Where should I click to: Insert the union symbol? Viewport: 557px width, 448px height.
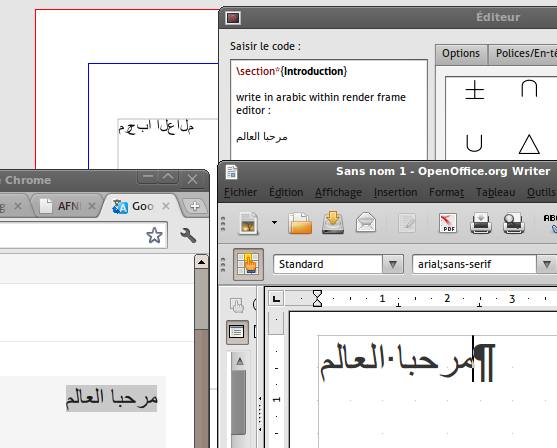pos(474,143)
